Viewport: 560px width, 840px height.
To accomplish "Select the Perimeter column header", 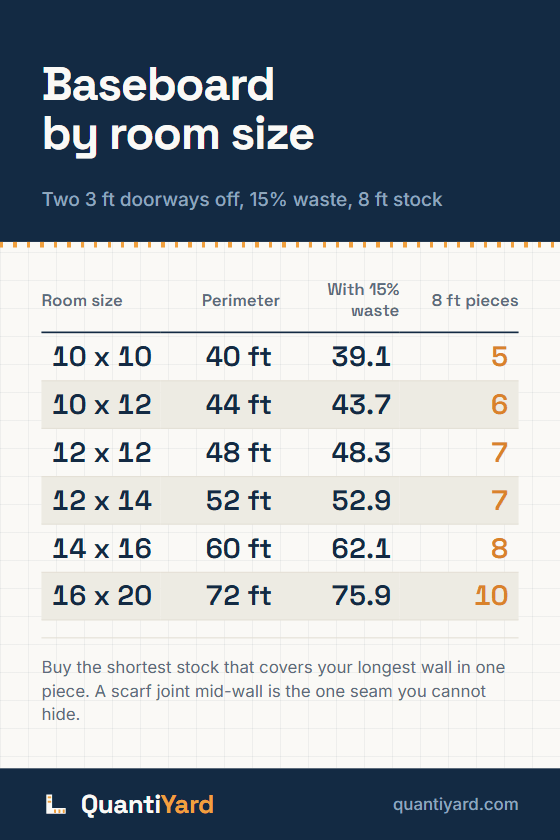I will click(x=241, y=301).
